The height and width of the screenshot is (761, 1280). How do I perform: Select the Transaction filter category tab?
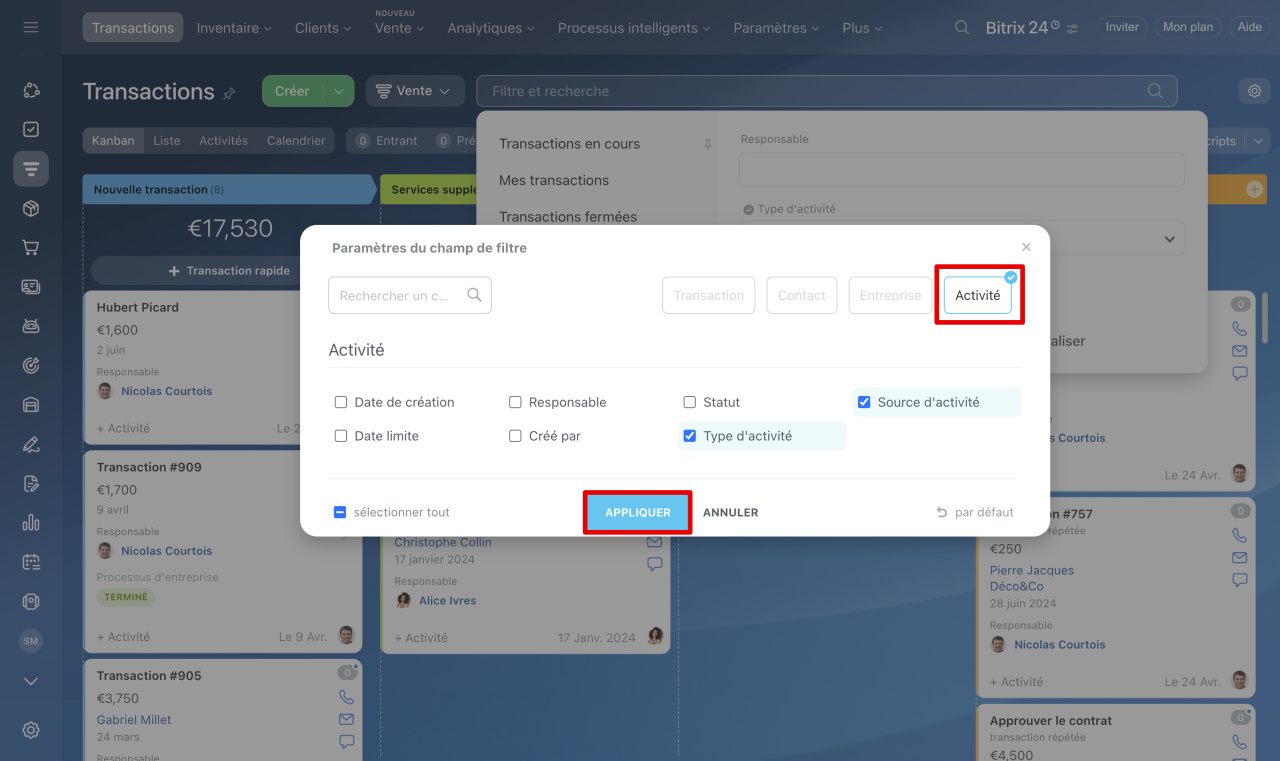coord(709,295)
